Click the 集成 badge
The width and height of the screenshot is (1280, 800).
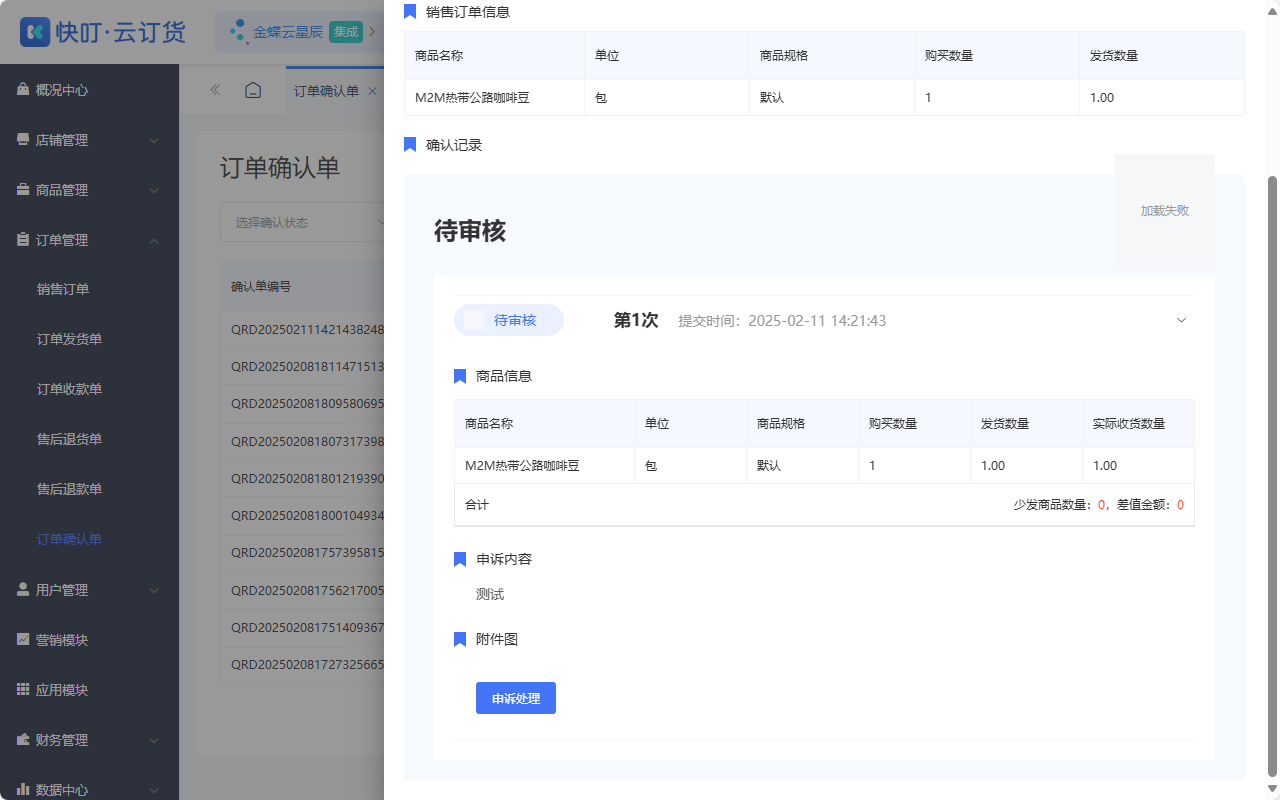tap(346, 31)
